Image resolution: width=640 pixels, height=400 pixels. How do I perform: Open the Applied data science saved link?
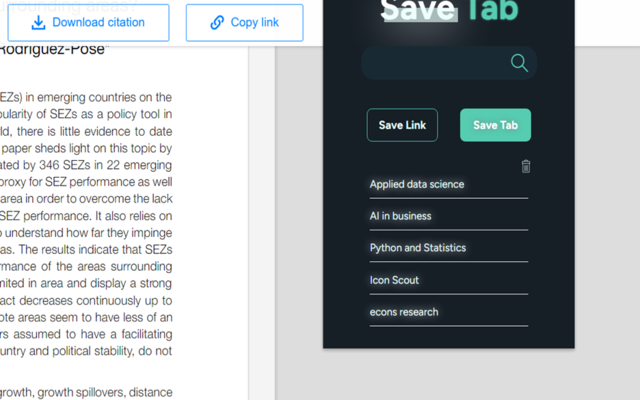click(x=417, y=184)
